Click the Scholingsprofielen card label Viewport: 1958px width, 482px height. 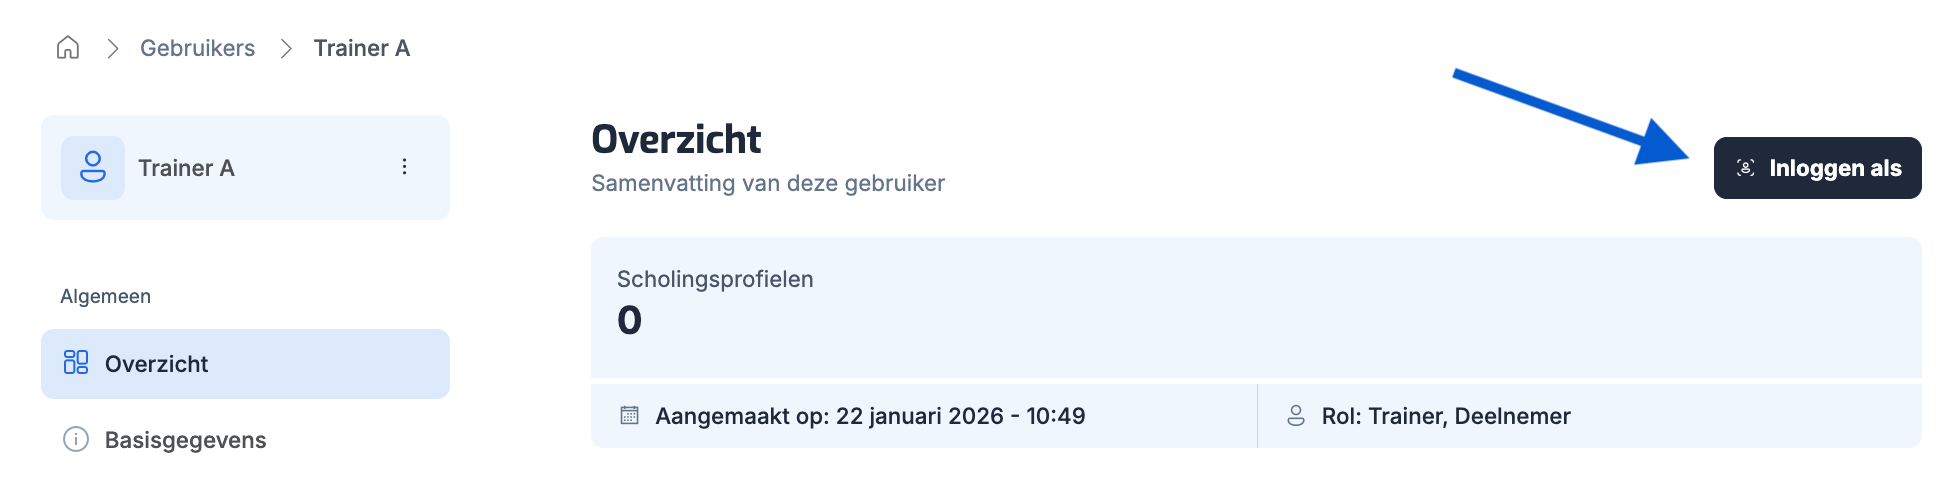(715, 279)
